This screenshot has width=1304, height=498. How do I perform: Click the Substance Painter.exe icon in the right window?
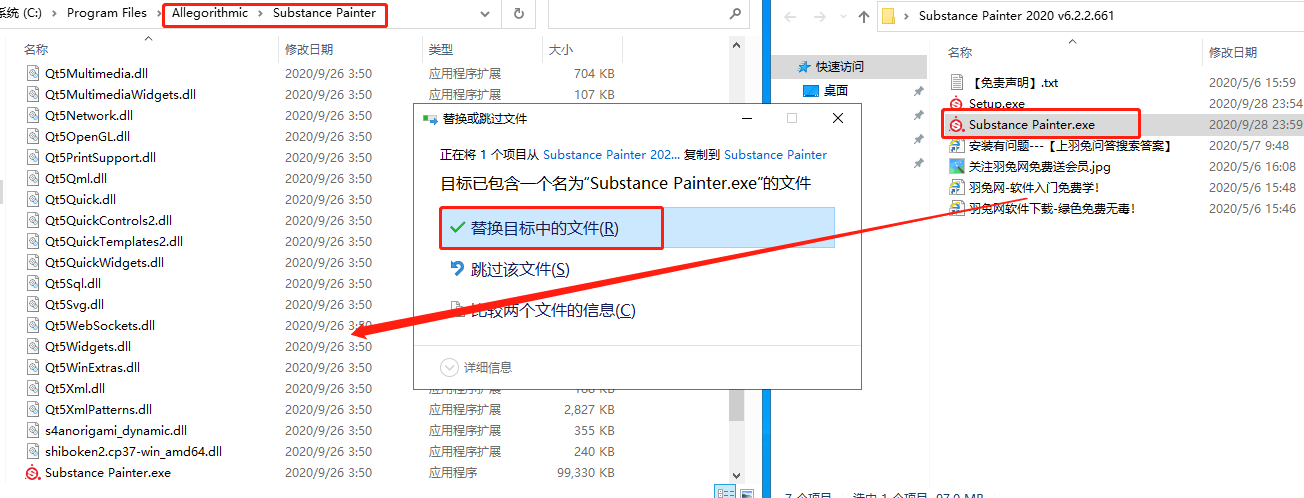point(957,125)
